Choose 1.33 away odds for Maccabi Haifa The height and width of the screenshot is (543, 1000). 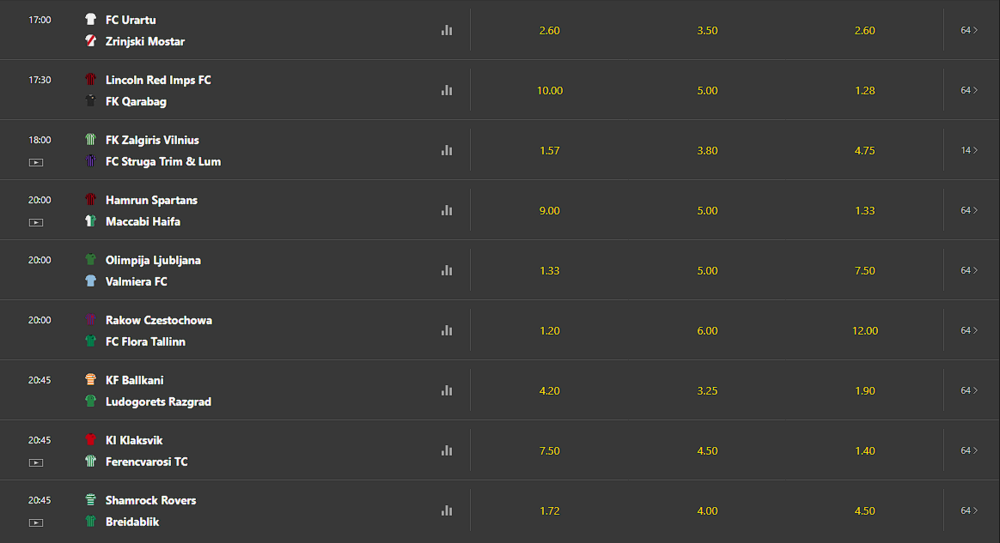pyautogui.click(x=865, y=211)
